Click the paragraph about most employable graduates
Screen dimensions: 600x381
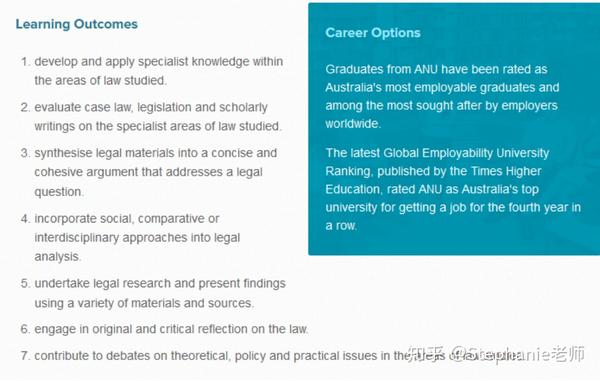pos(442,96)
